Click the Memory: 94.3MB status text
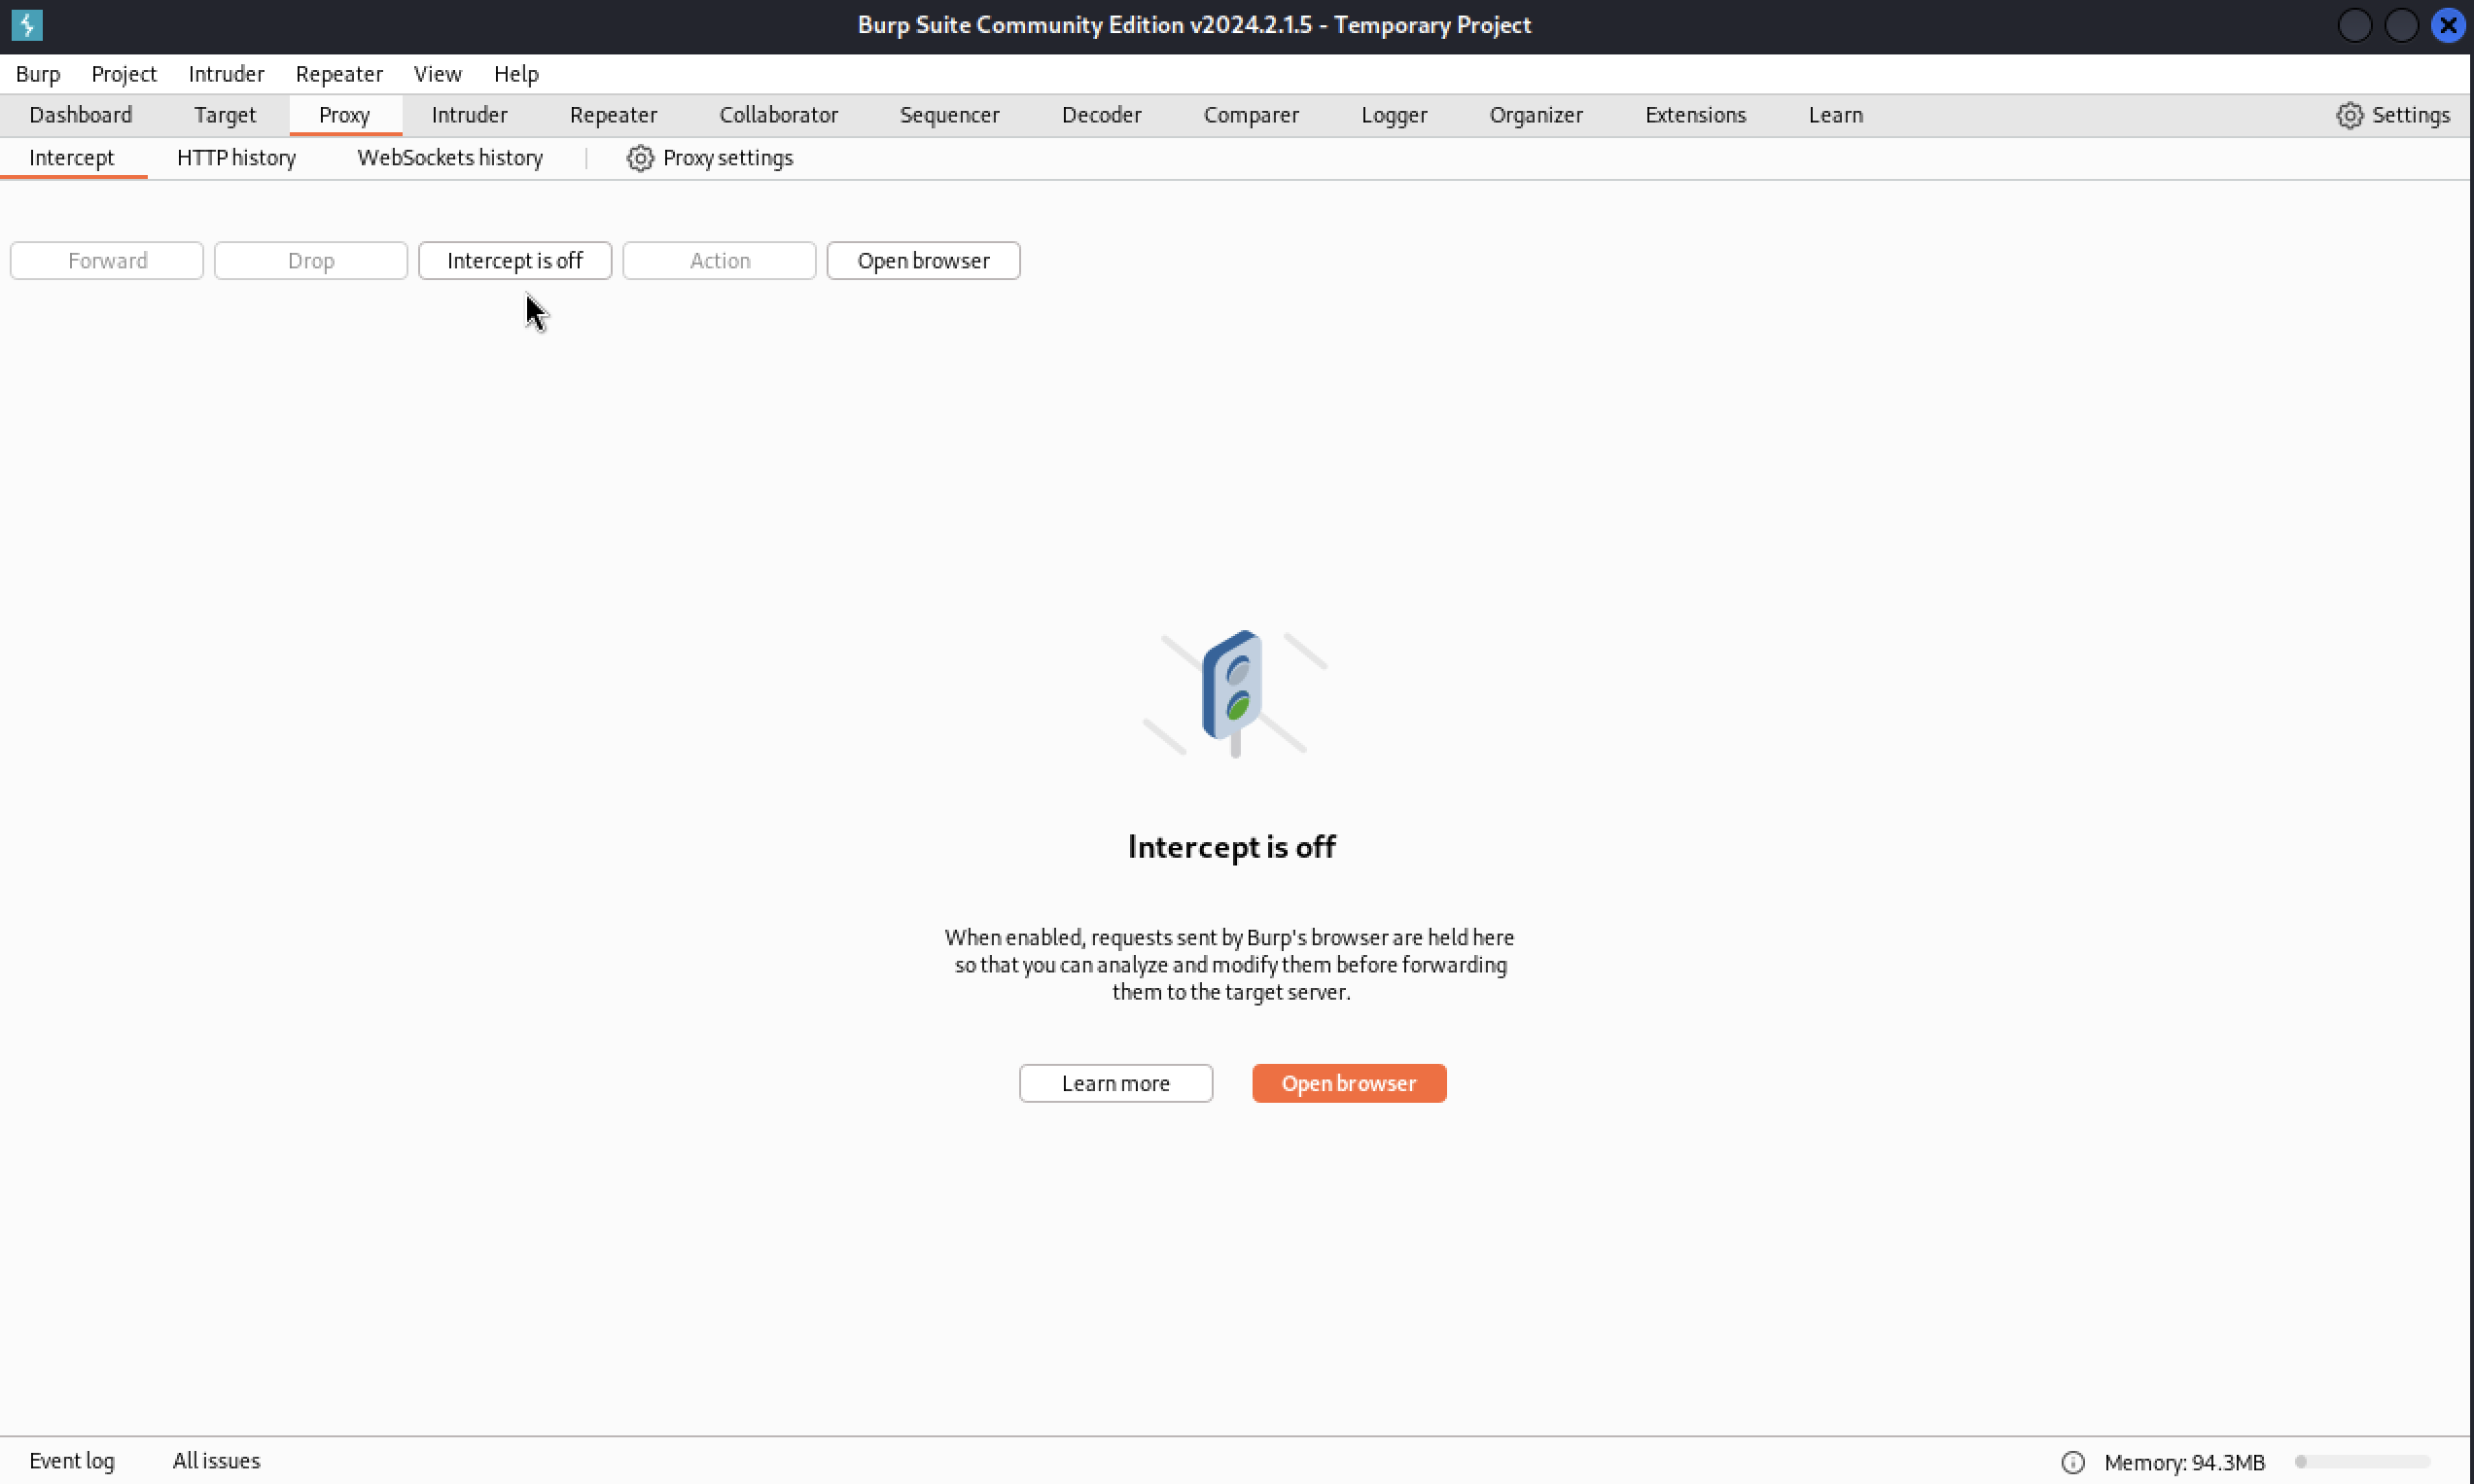 (x=2184, y=1462)
